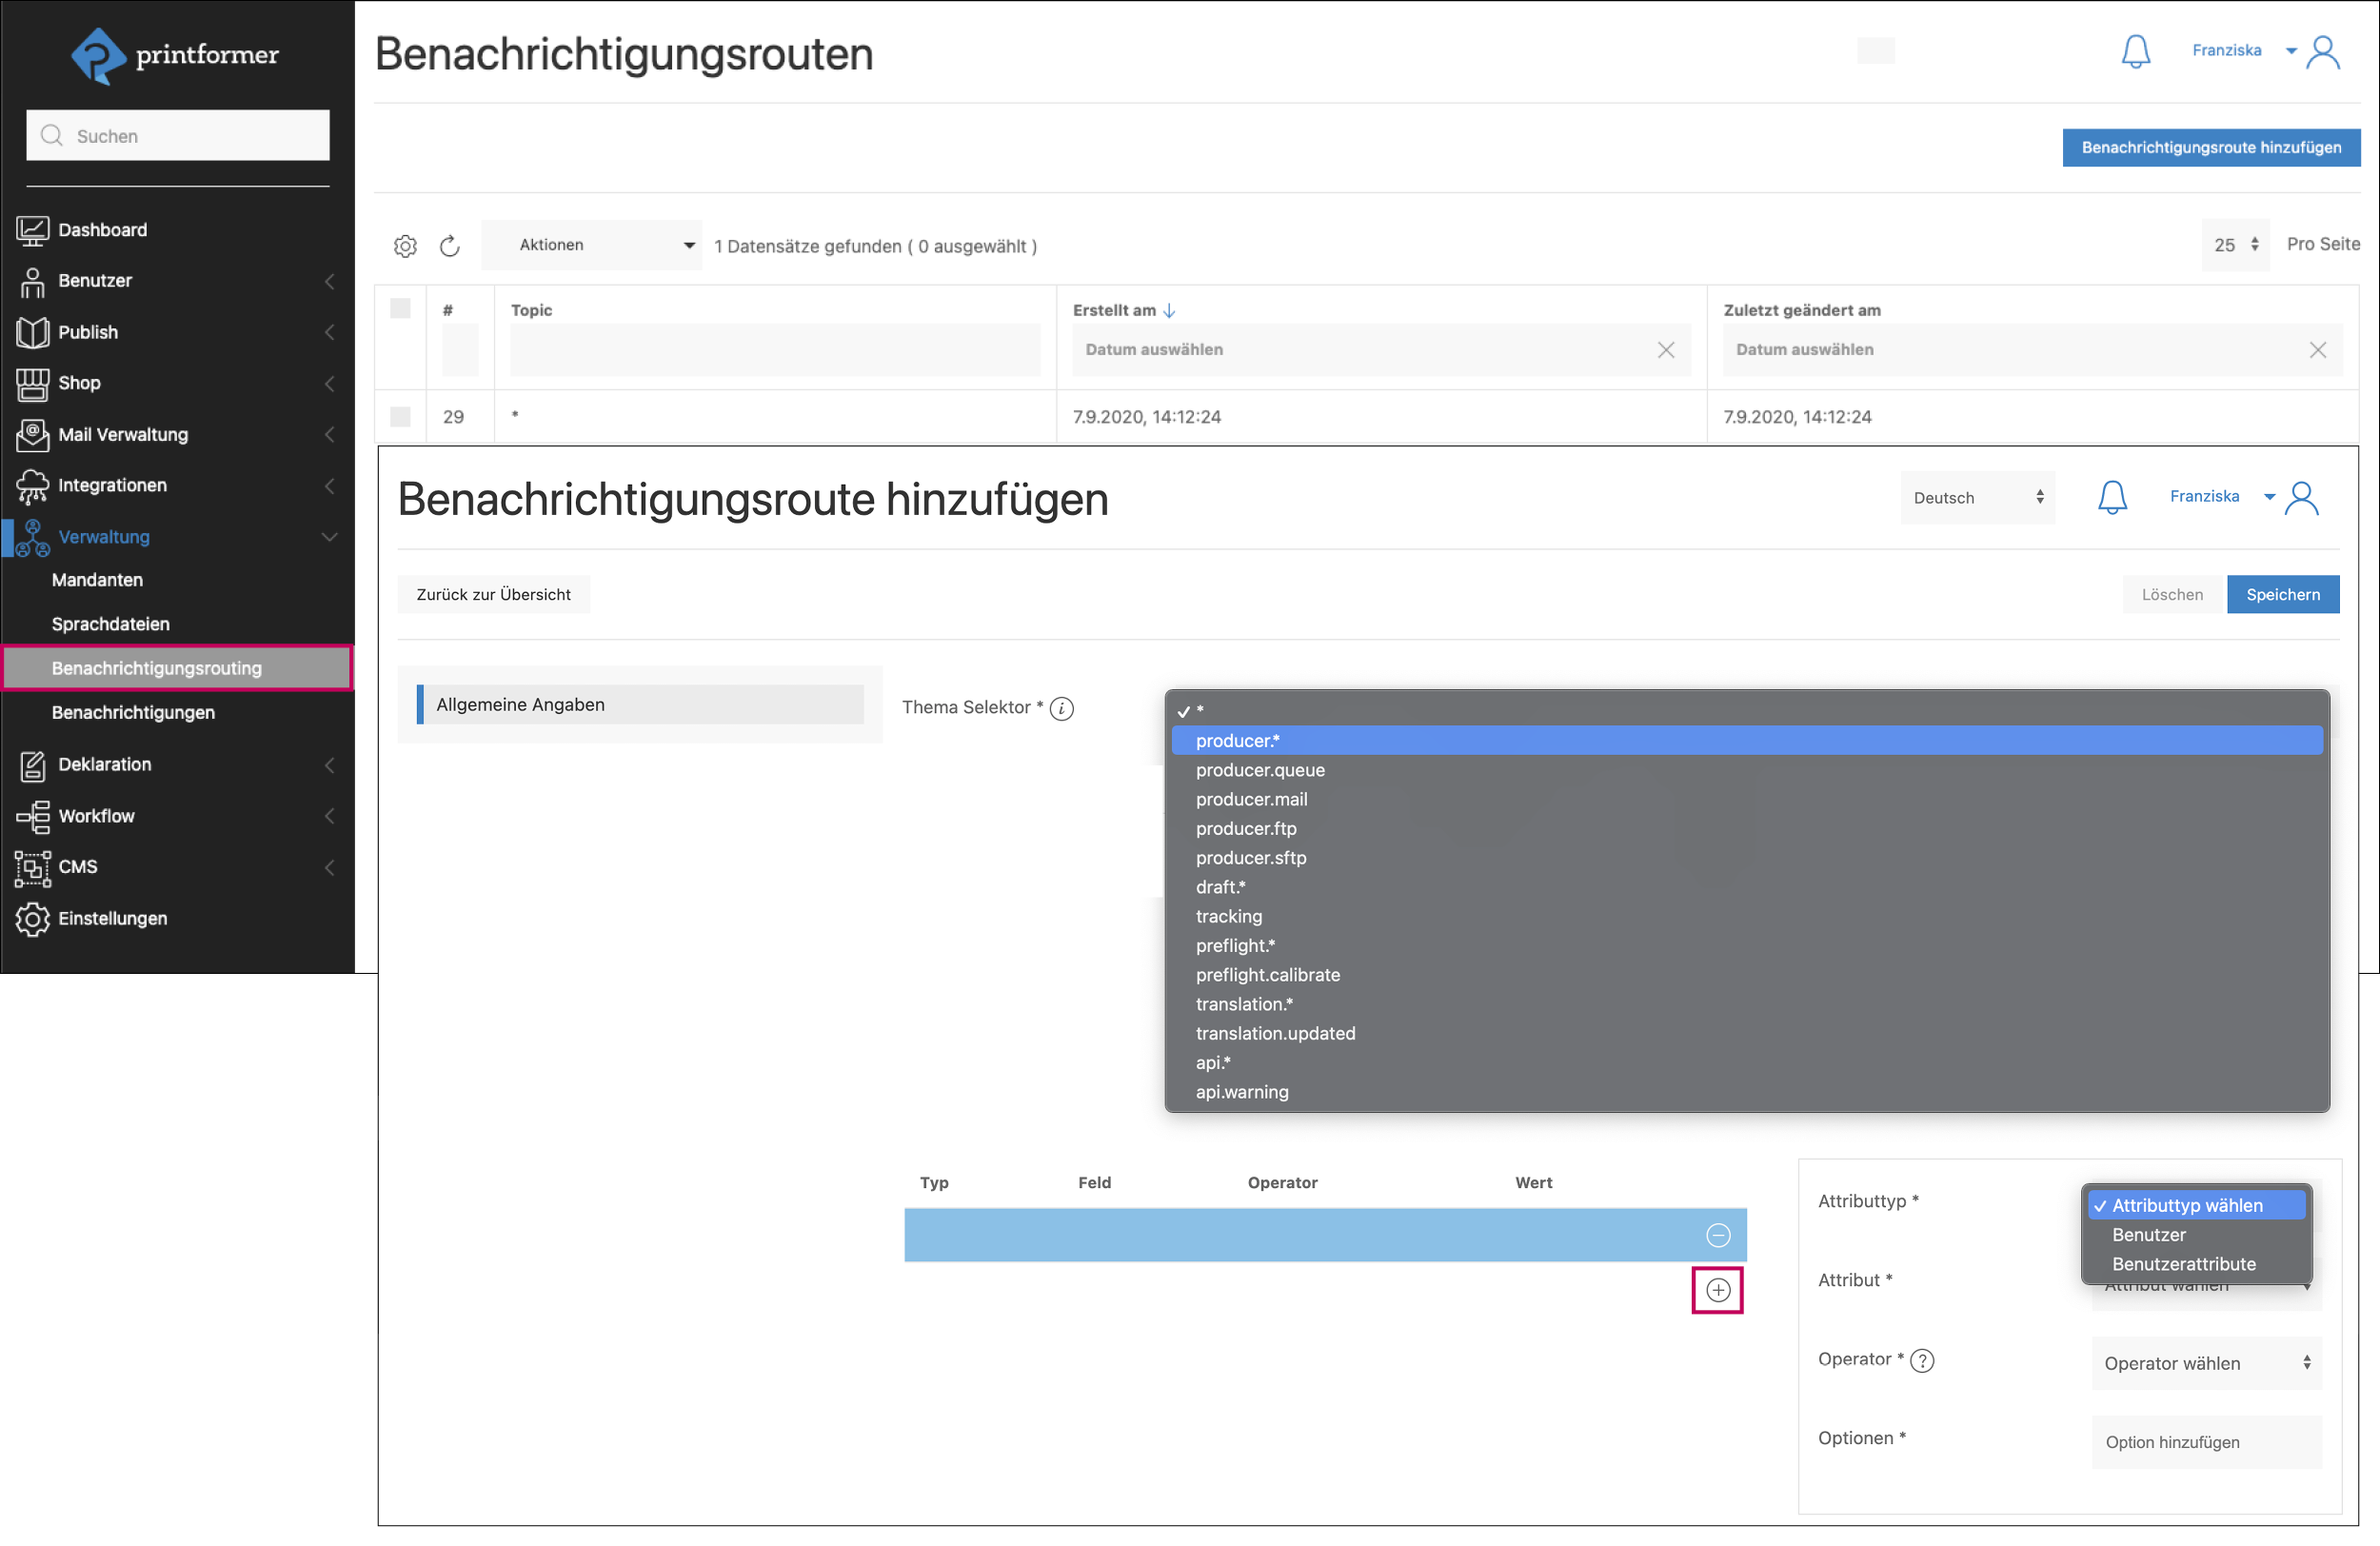Screen dimensions: 2380x1546
Task: Remove the blue condition row via minus icon
Action: click(x=1717, y=1234)
